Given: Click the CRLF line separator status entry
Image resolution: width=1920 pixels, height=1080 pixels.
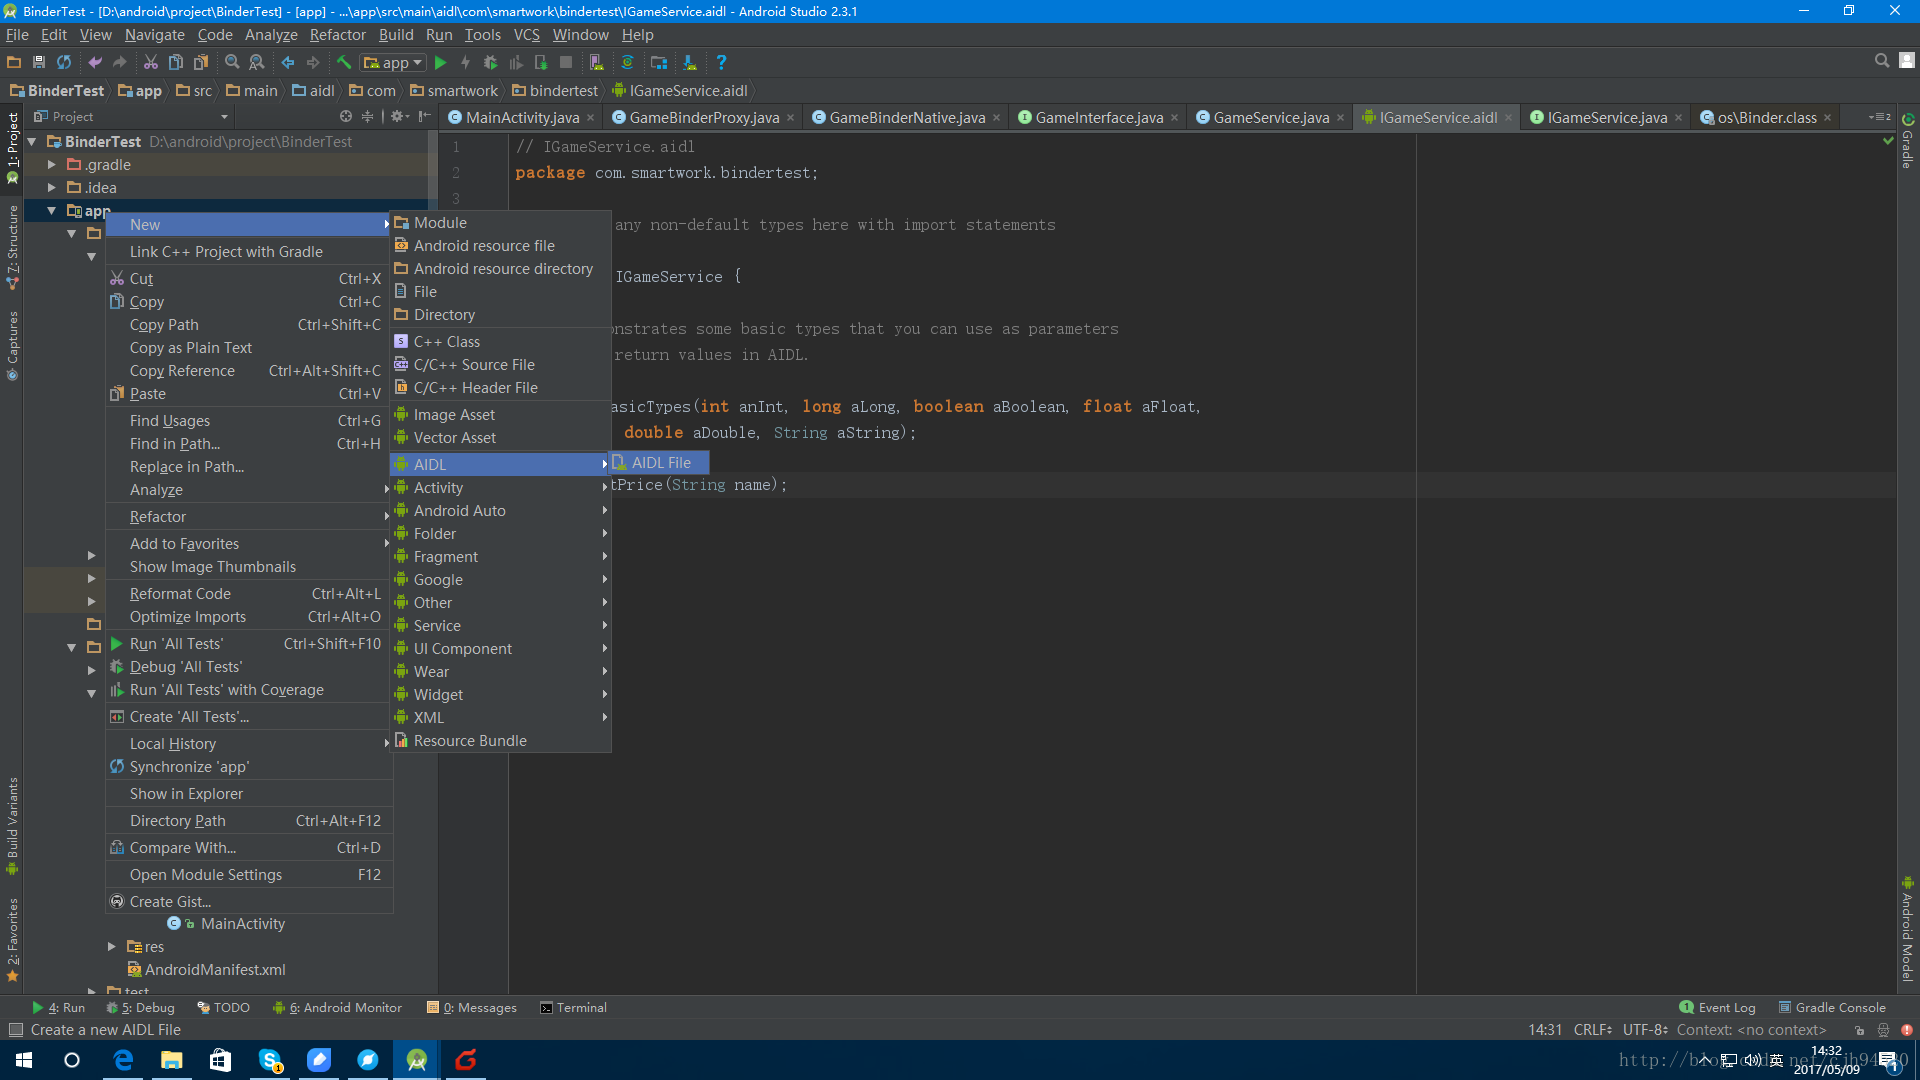Looking at the screenshot, I should click(x=1592, y=1030).
